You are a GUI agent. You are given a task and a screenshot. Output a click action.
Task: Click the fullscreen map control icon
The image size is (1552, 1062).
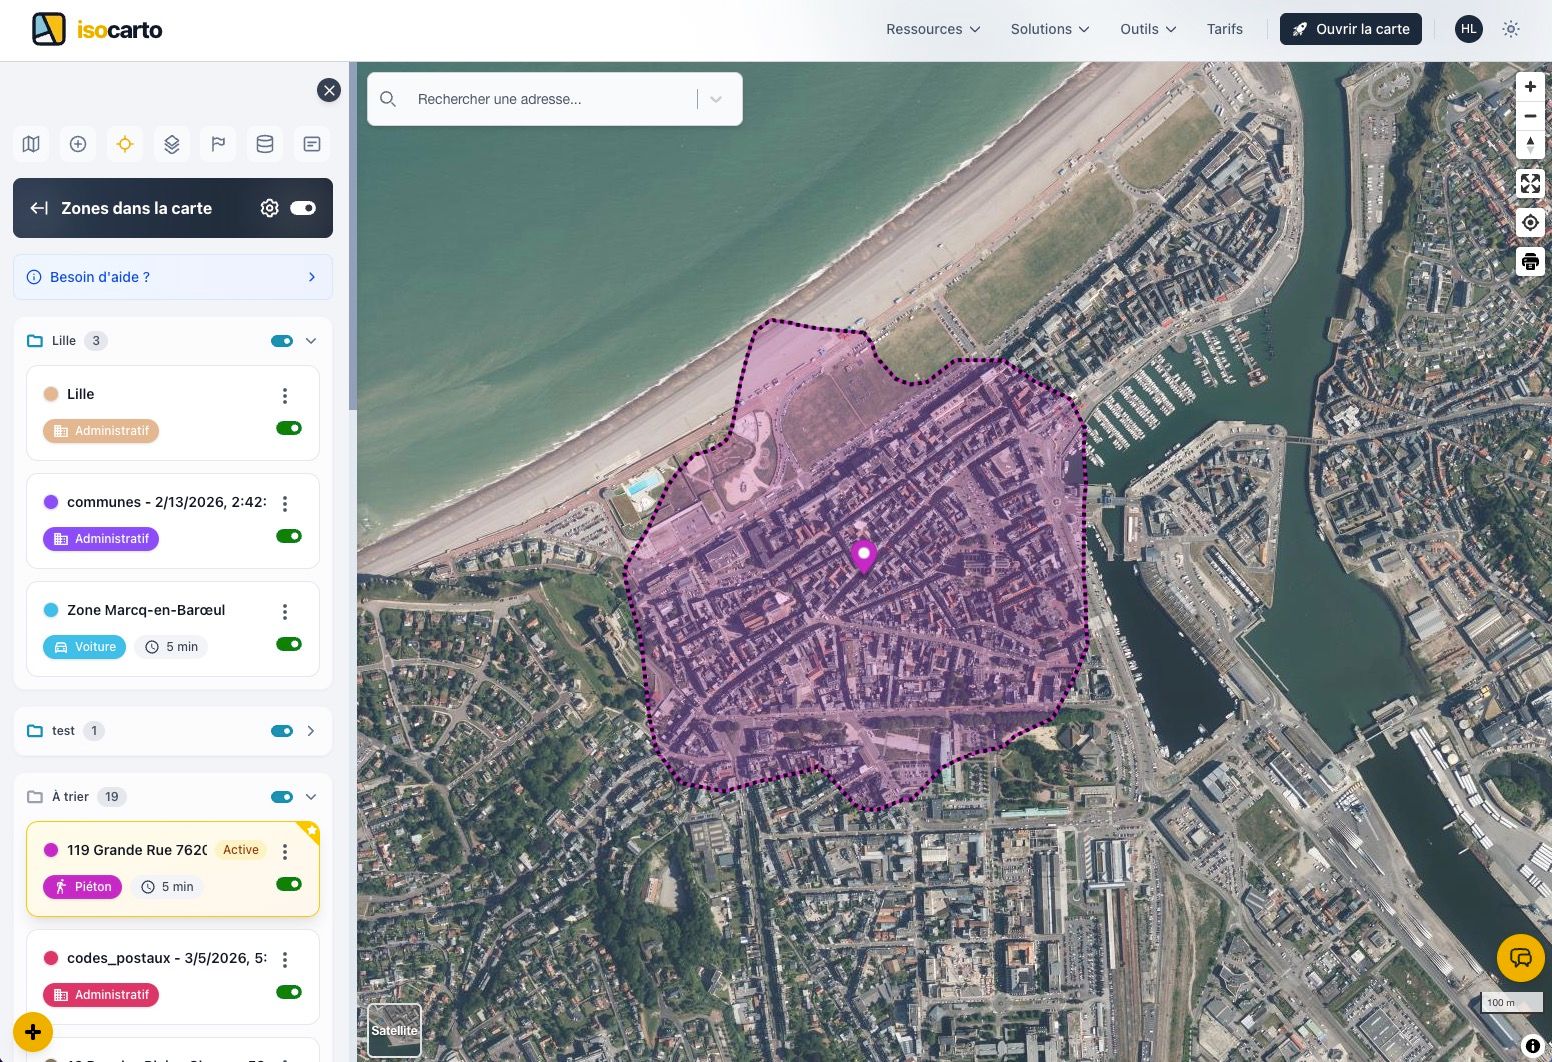[x=1530, y=183]
